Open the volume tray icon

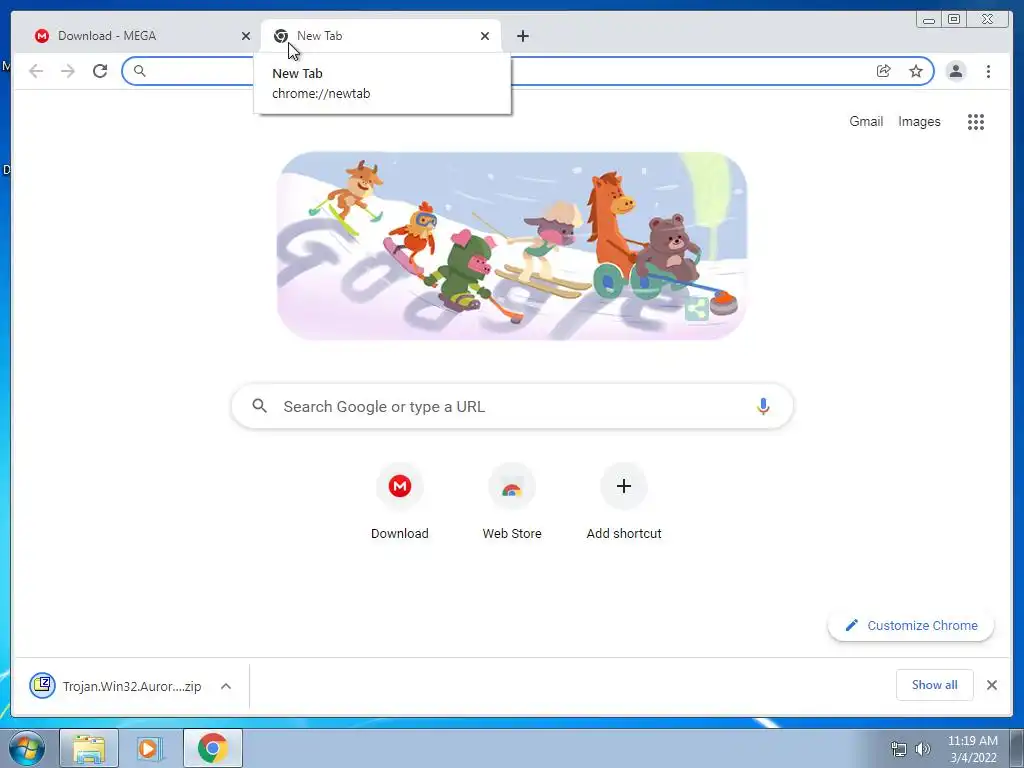coord(922,748)
